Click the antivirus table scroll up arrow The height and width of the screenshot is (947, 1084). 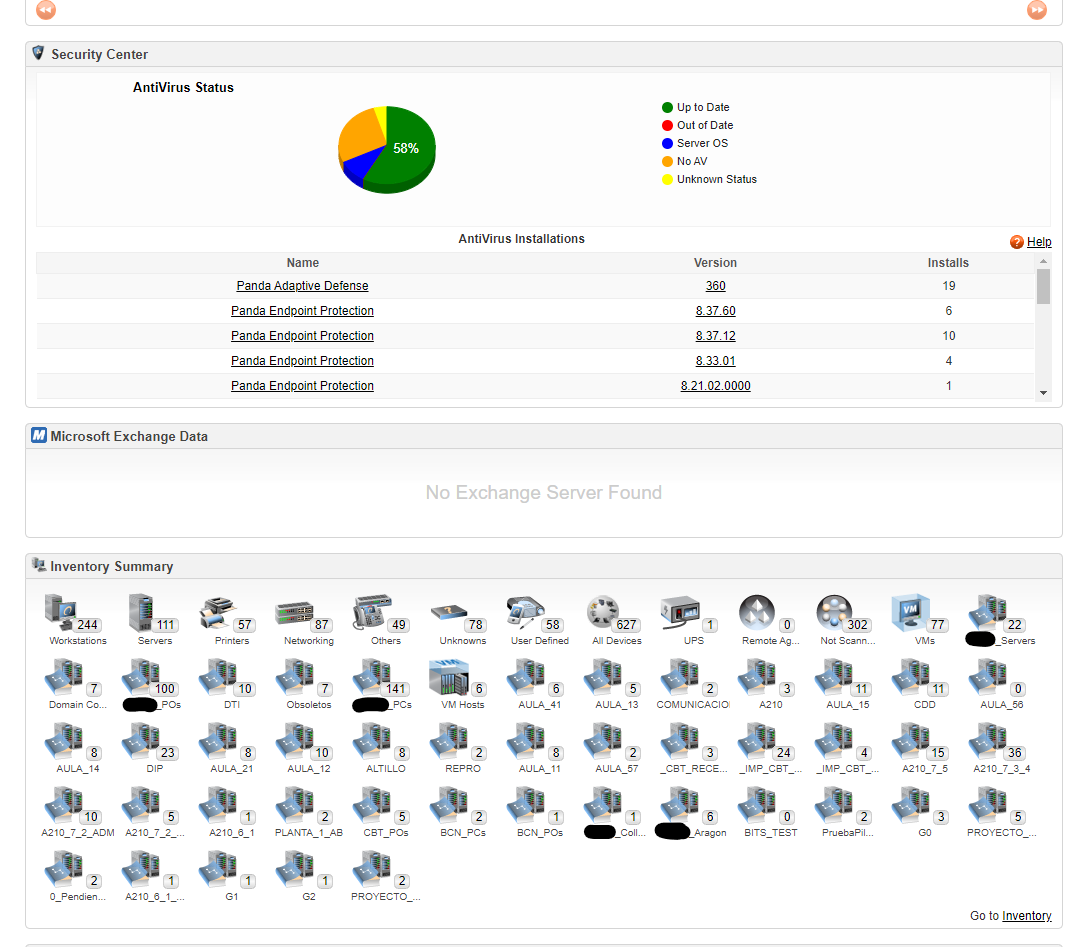pyautogui.click(x=1043, y=261)
